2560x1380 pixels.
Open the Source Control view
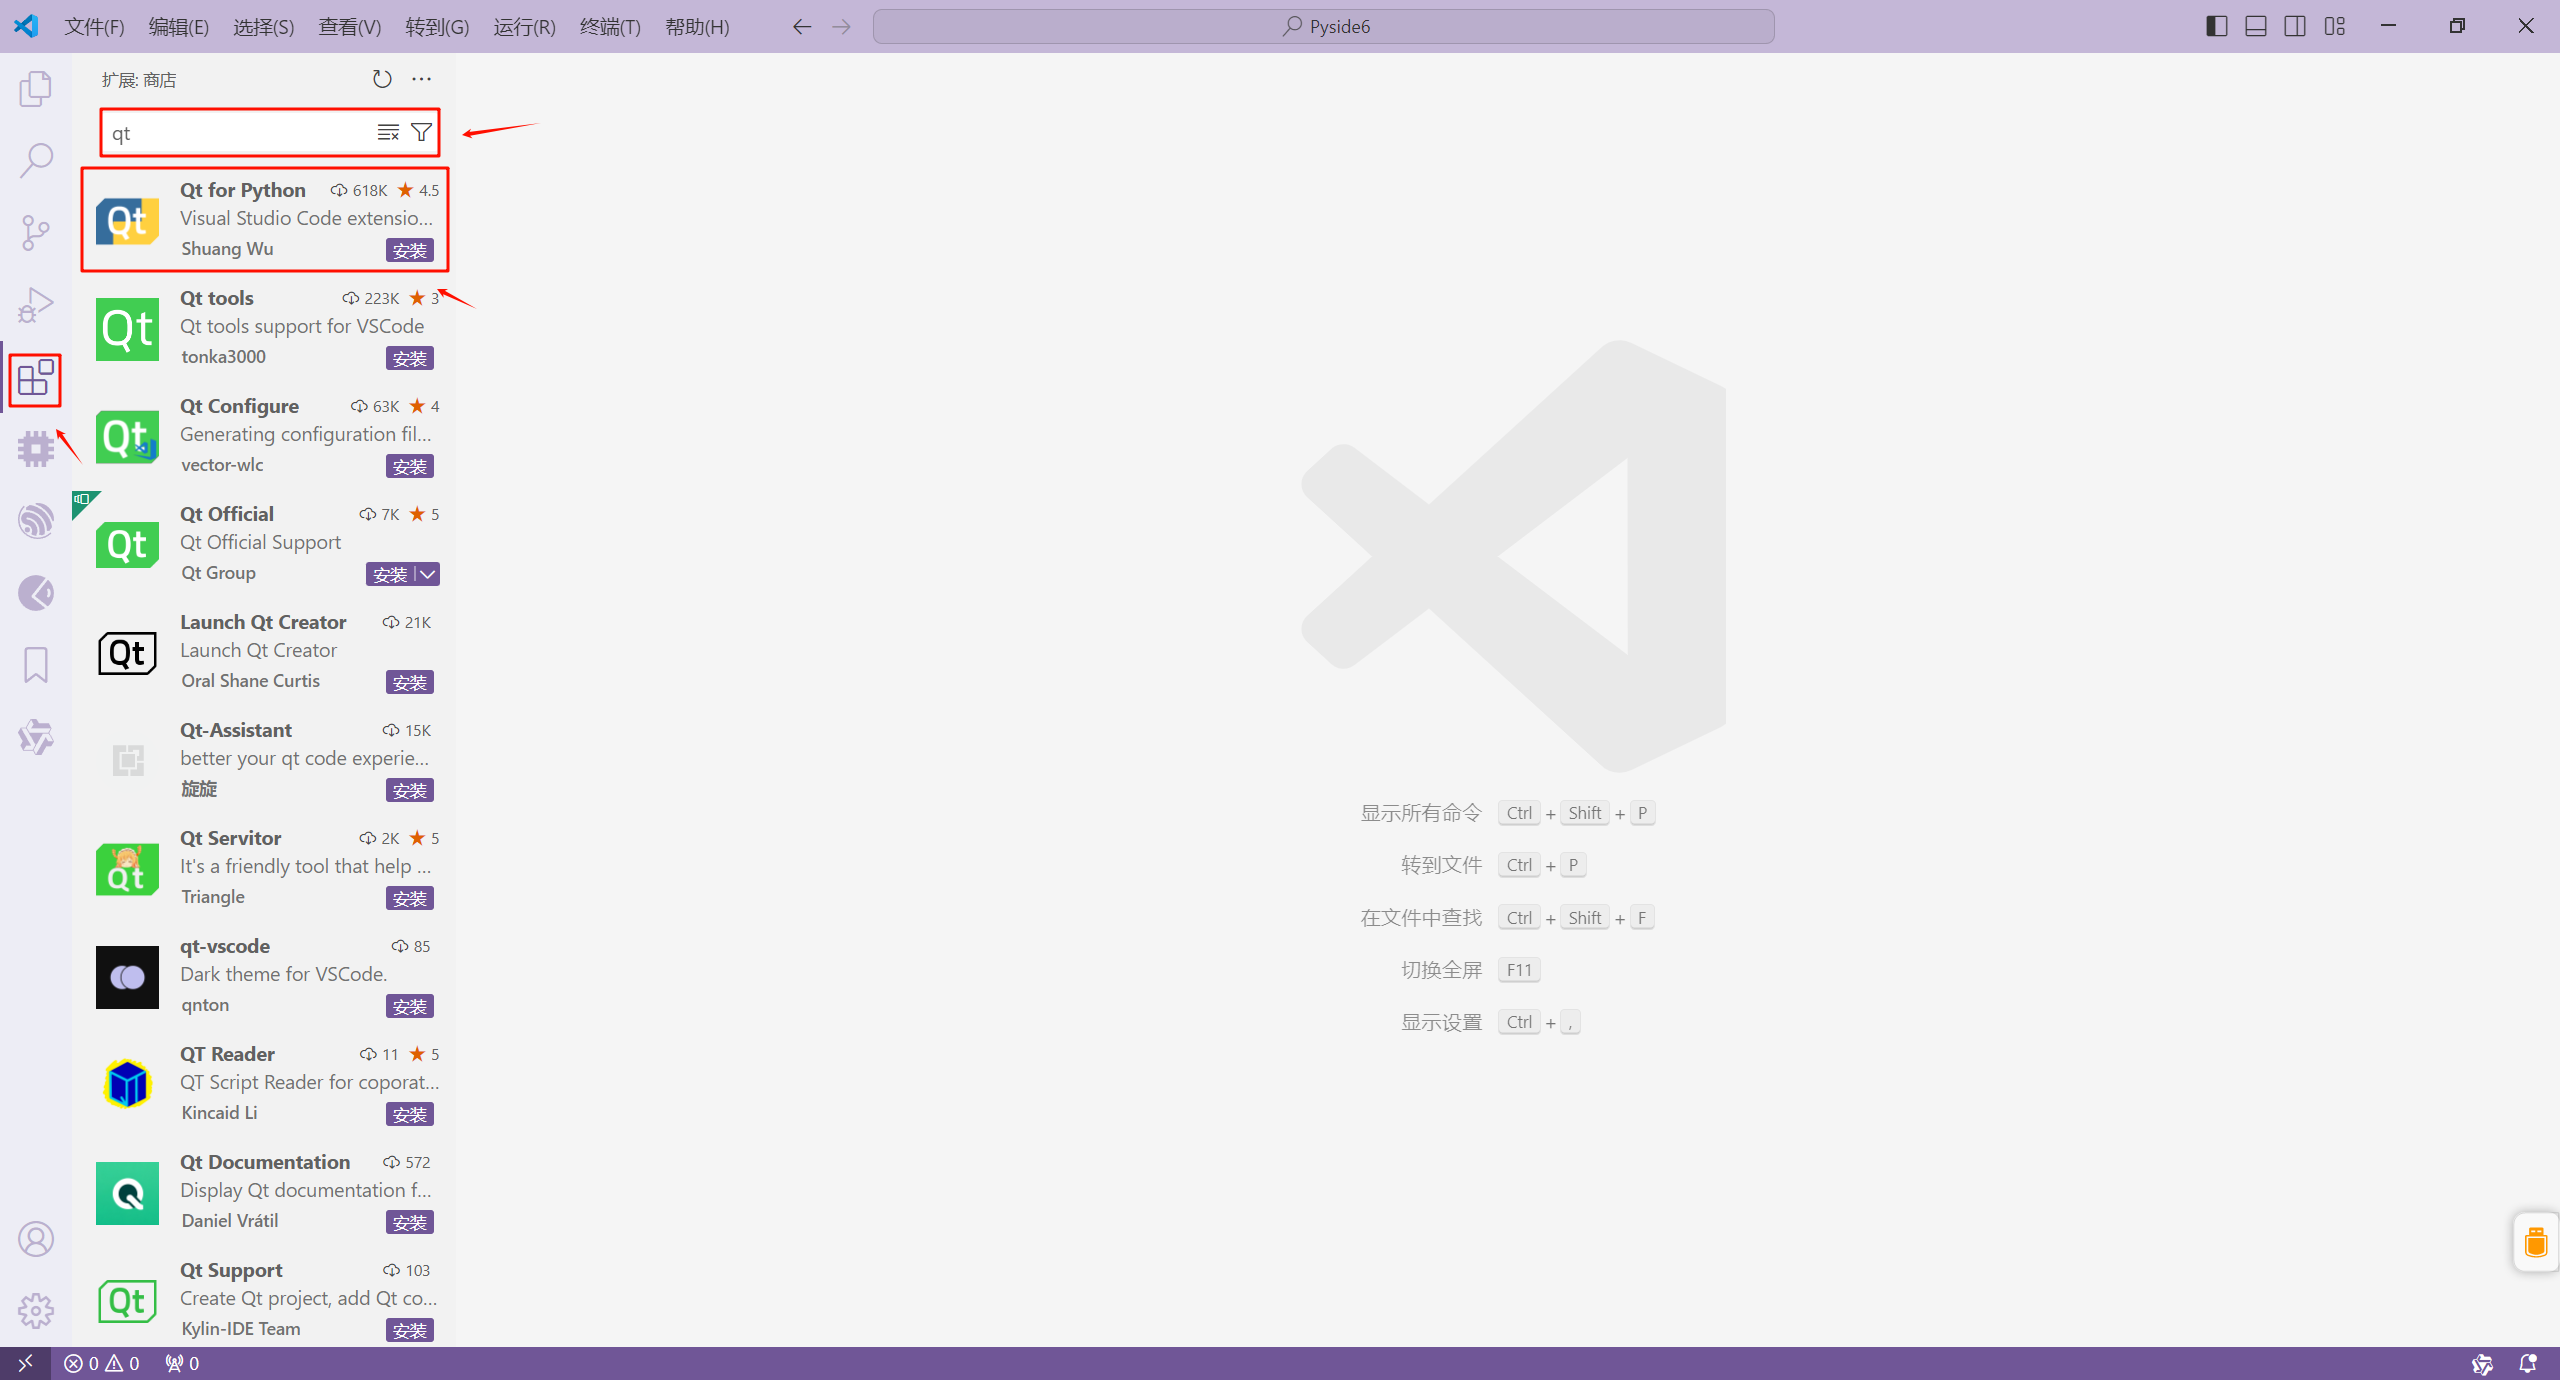click(35, 232)
